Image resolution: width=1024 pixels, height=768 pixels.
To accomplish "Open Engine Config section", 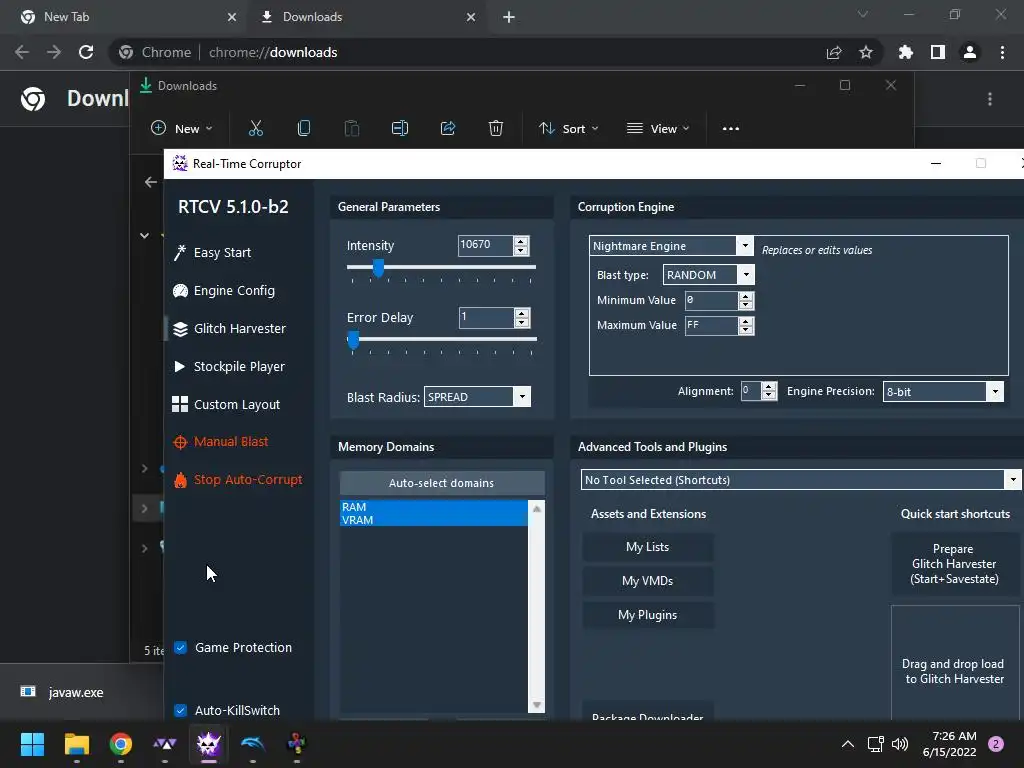I will pyautogui.click(x=224, y=291).
